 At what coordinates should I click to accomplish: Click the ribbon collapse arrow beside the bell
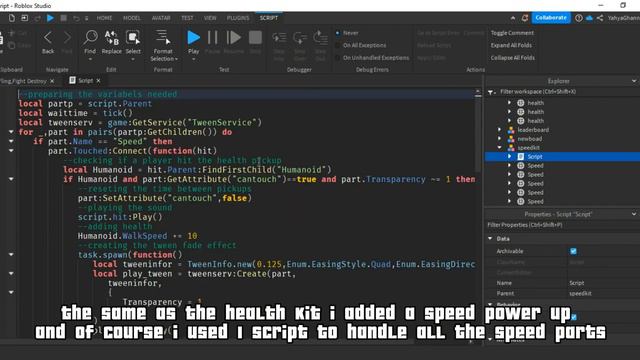tap(513, 18)
